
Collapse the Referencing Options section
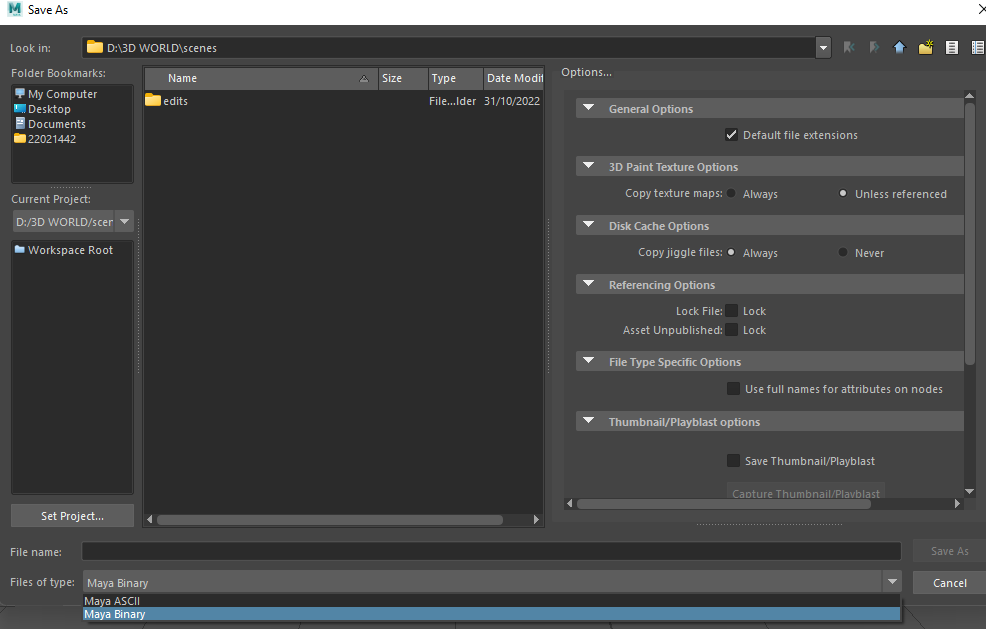pos(589,284)
